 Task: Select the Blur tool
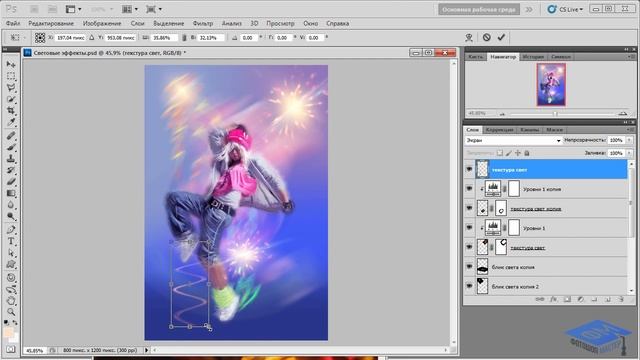coord(11,205)
